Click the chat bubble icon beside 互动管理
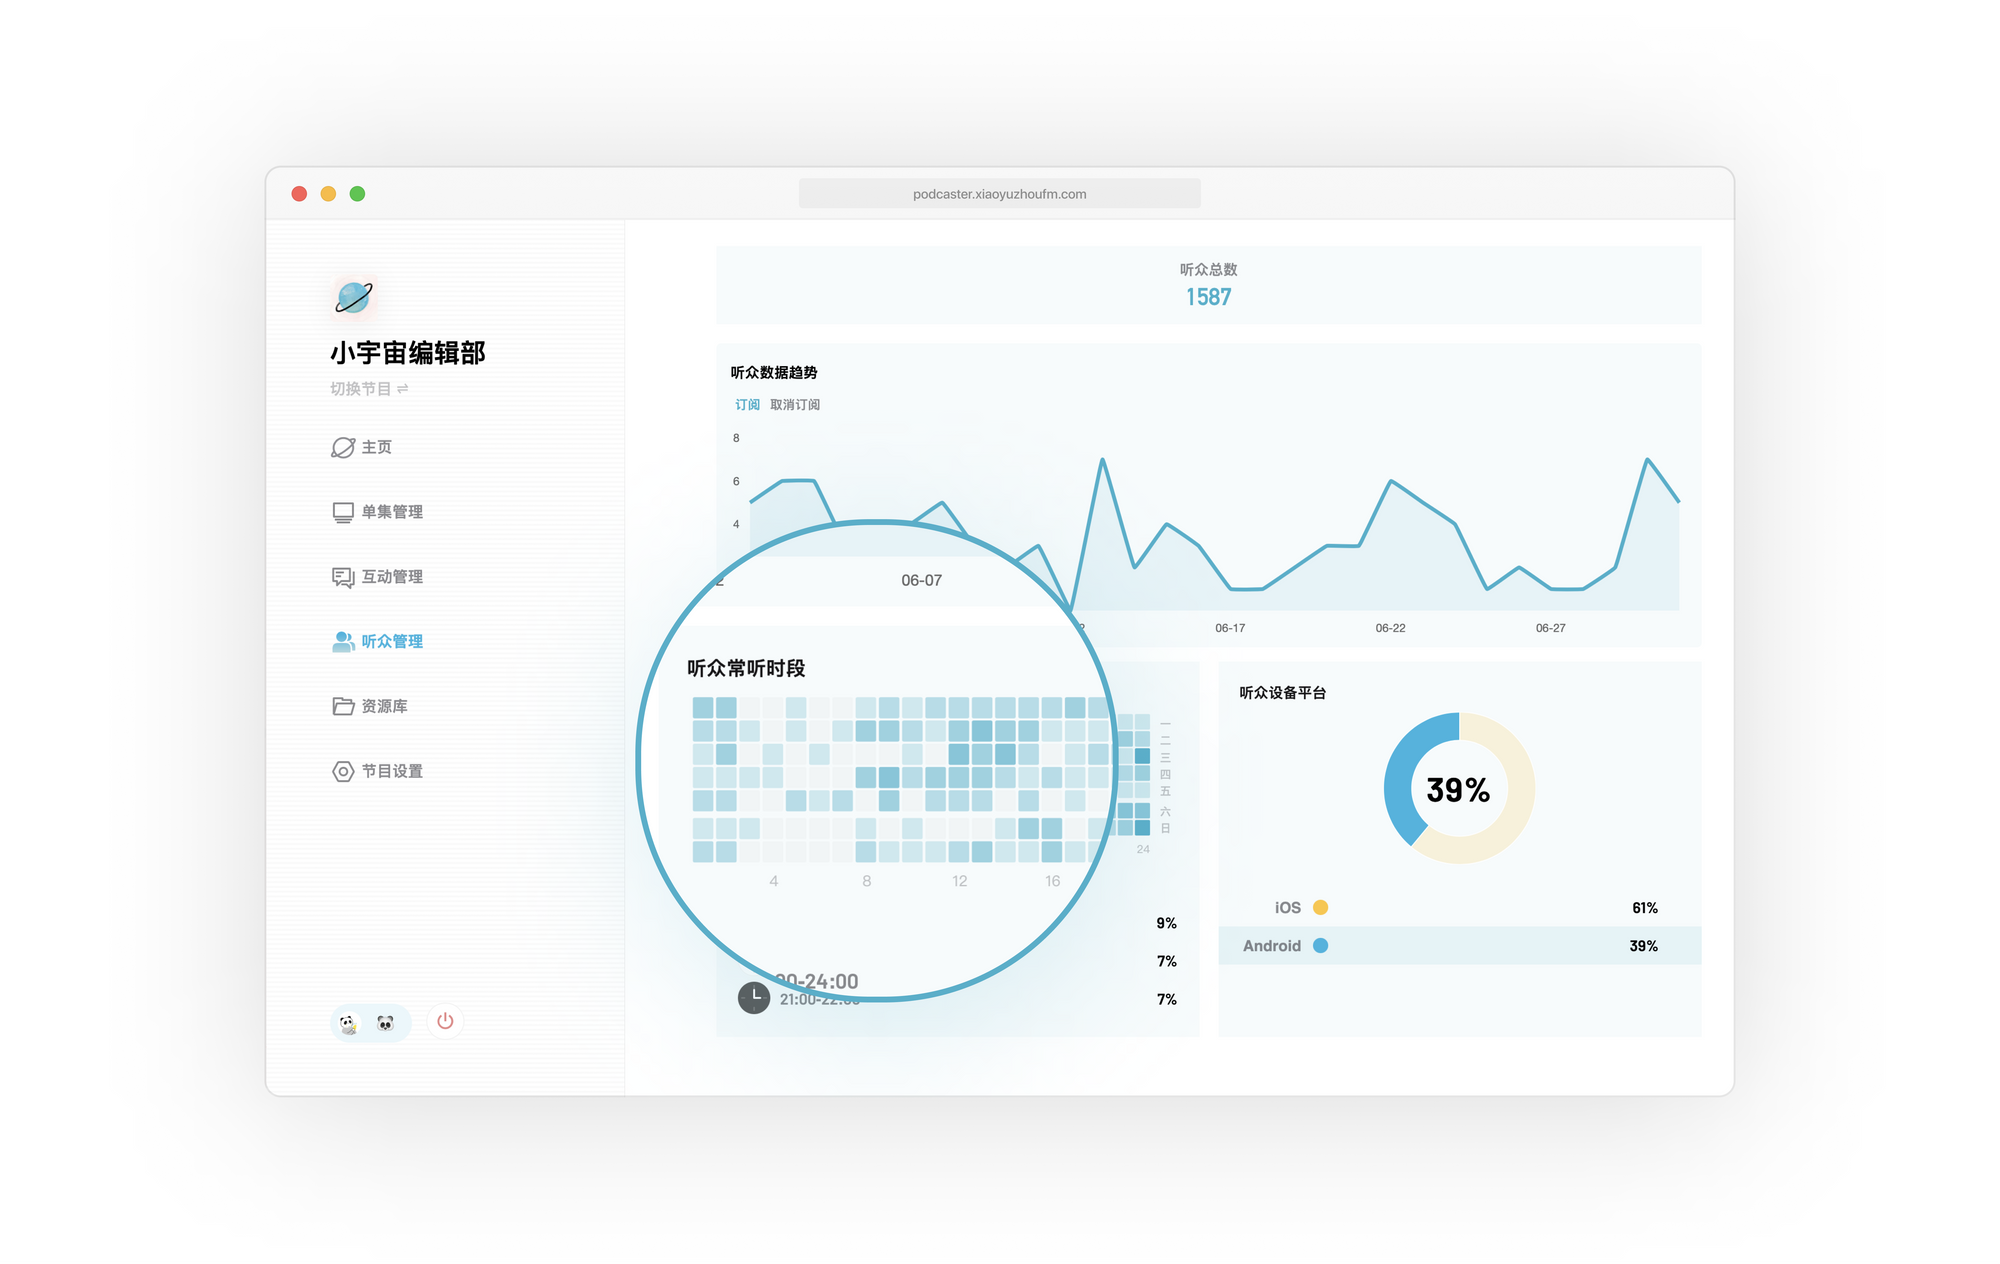Screen dimensions: 2000x1264 point(343,577)
